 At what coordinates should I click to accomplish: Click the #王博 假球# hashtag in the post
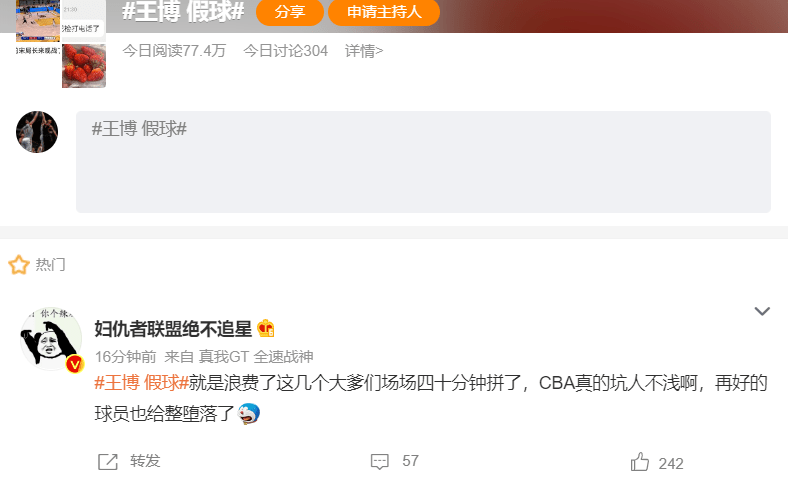[141, 383]
